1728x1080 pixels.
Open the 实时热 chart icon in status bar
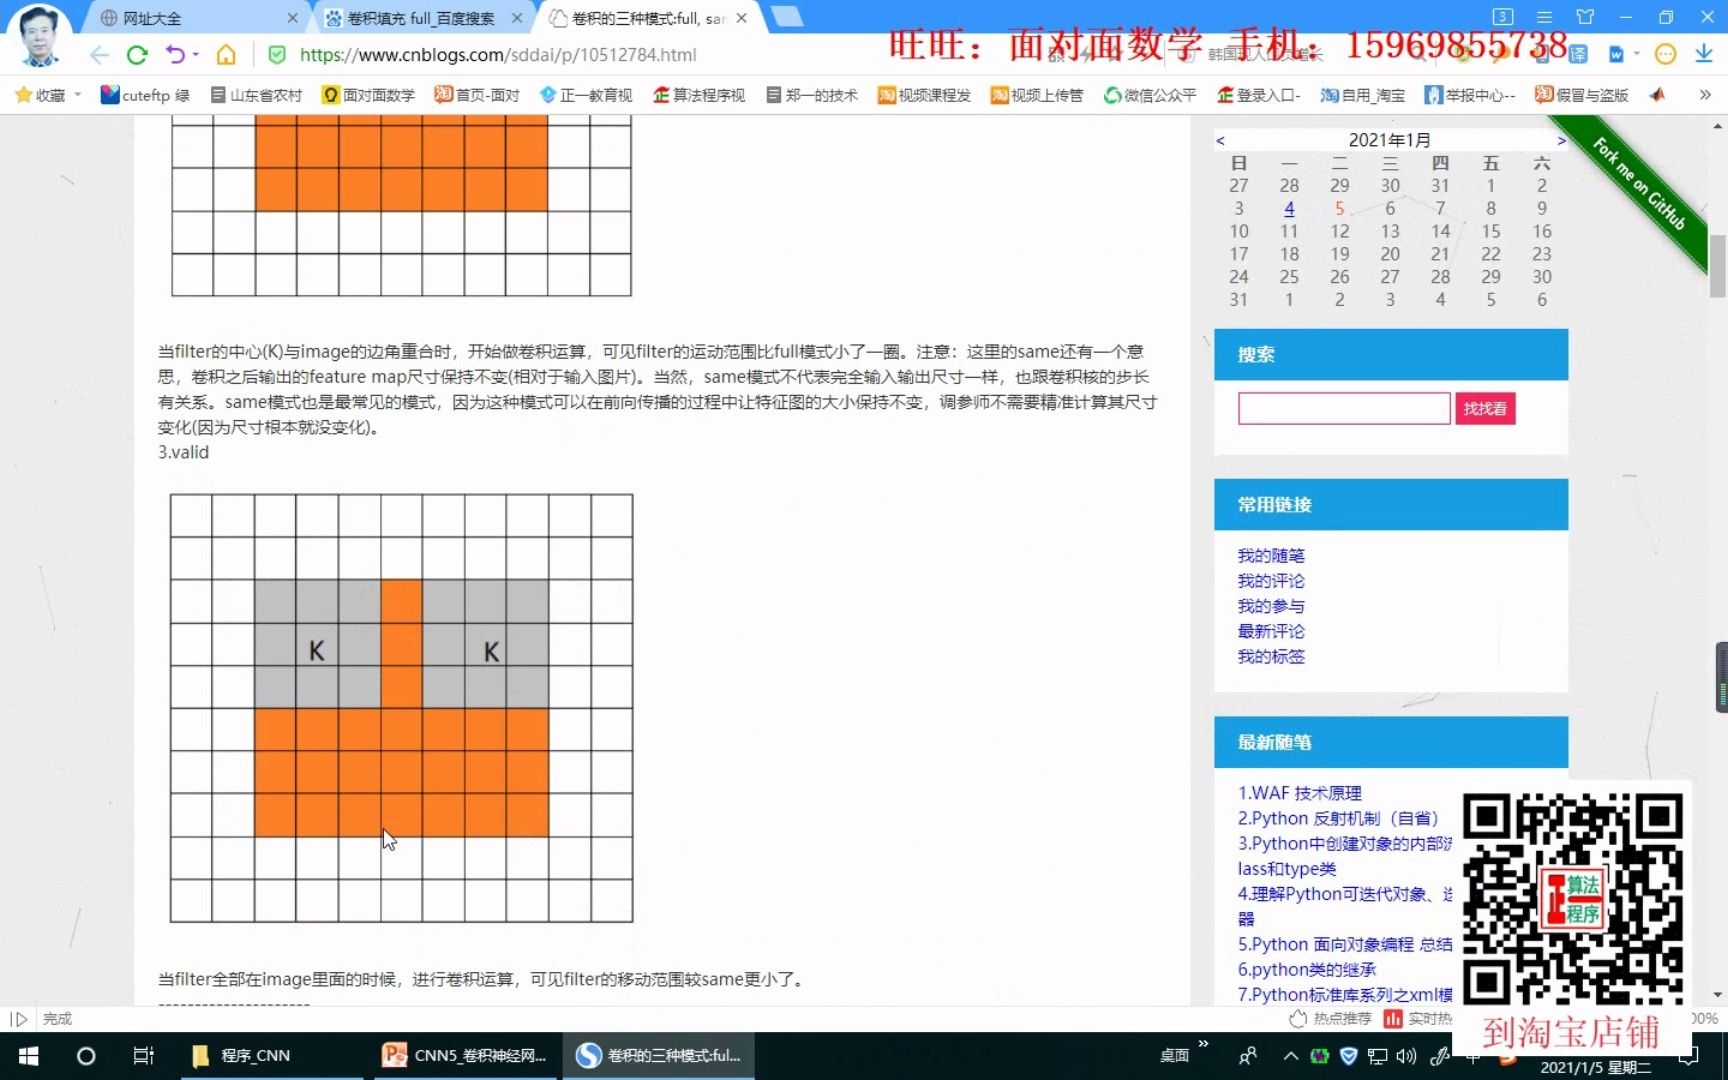1392,1018
